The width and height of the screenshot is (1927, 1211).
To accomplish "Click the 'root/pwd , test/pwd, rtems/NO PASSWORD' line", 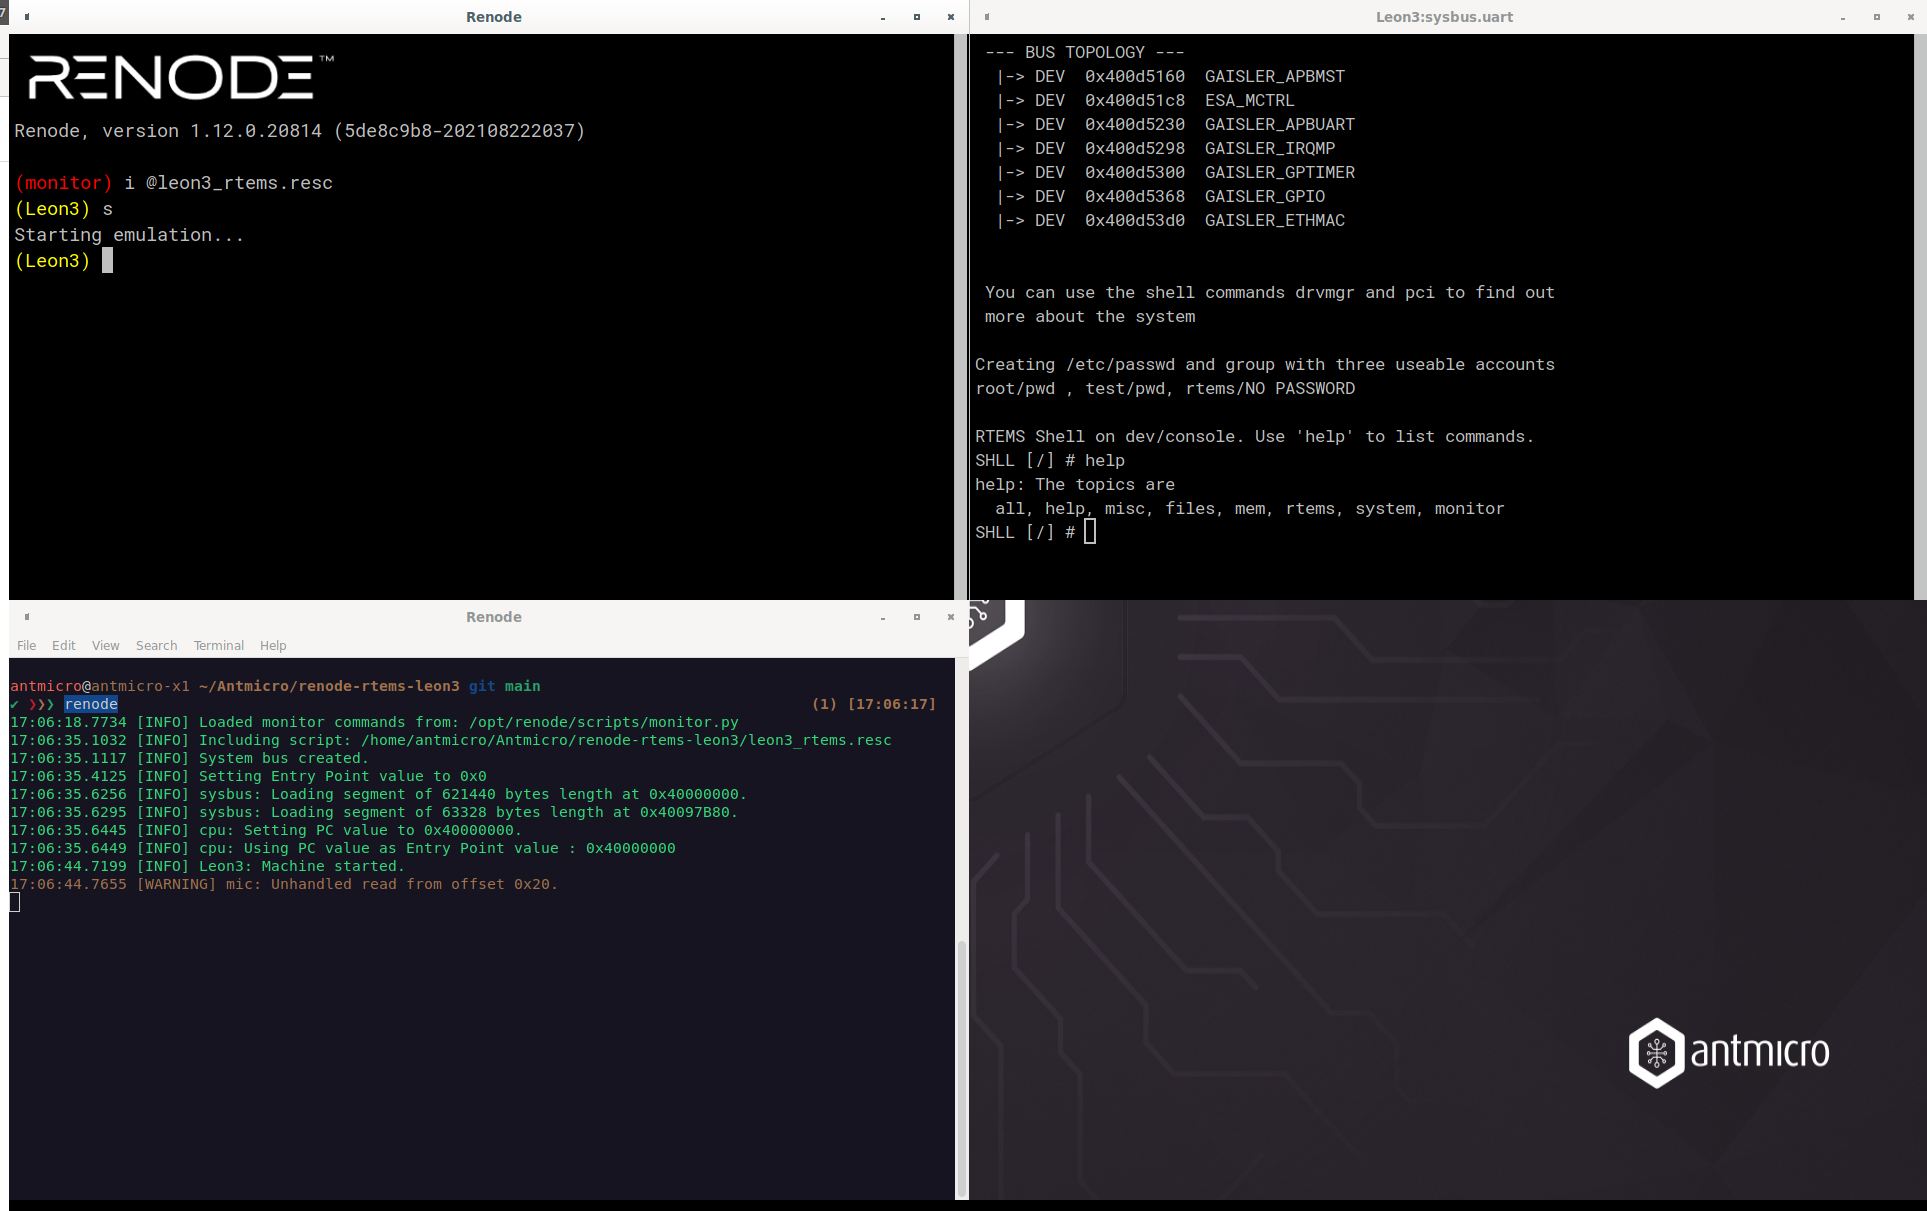I will [1165, 389].
